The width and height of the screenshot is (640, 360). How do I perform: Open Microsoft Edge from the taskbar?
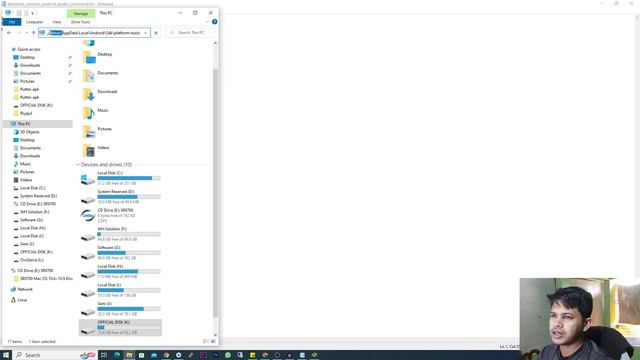(x=117, y=355)
